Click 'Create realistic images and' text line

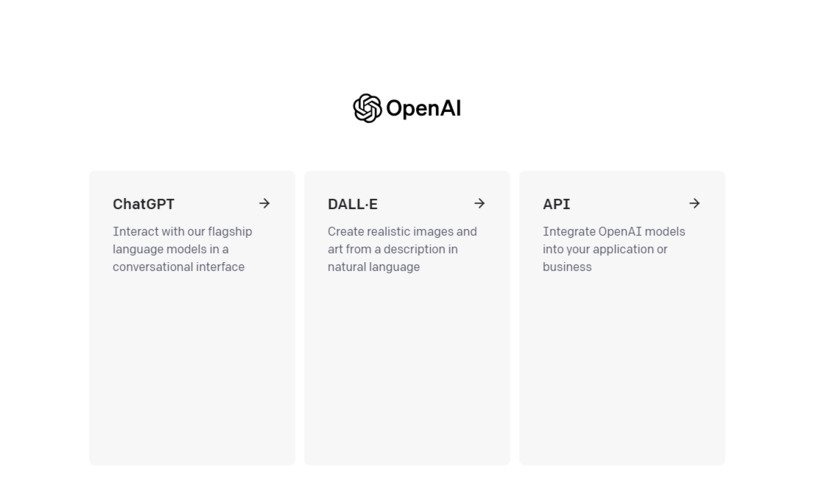click(x=402, y=232)
